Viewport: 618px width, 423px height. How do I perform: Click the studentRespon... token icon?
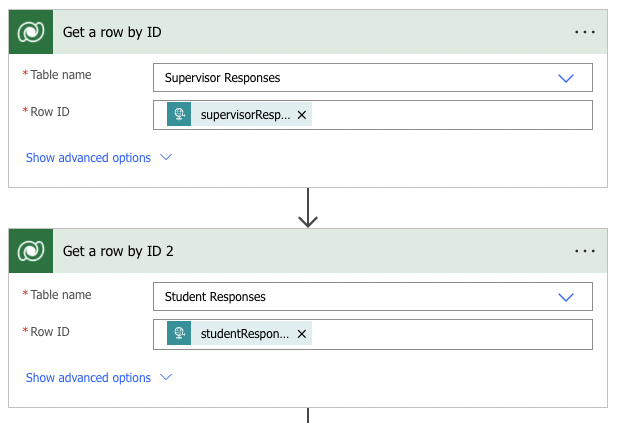(179, 333)
